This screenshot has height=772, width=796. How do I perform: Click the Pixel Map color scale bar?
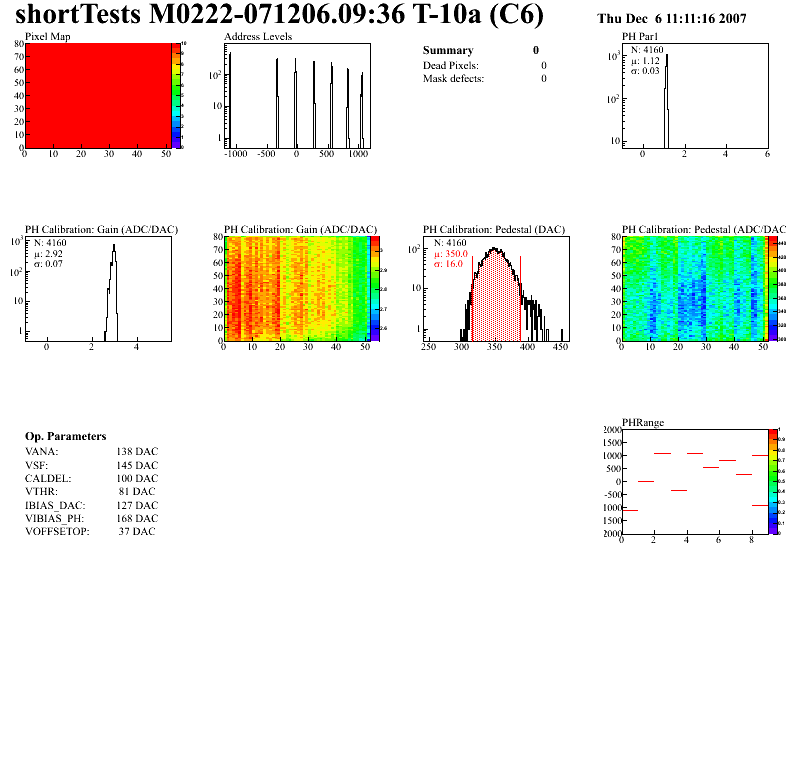[176, 96]
